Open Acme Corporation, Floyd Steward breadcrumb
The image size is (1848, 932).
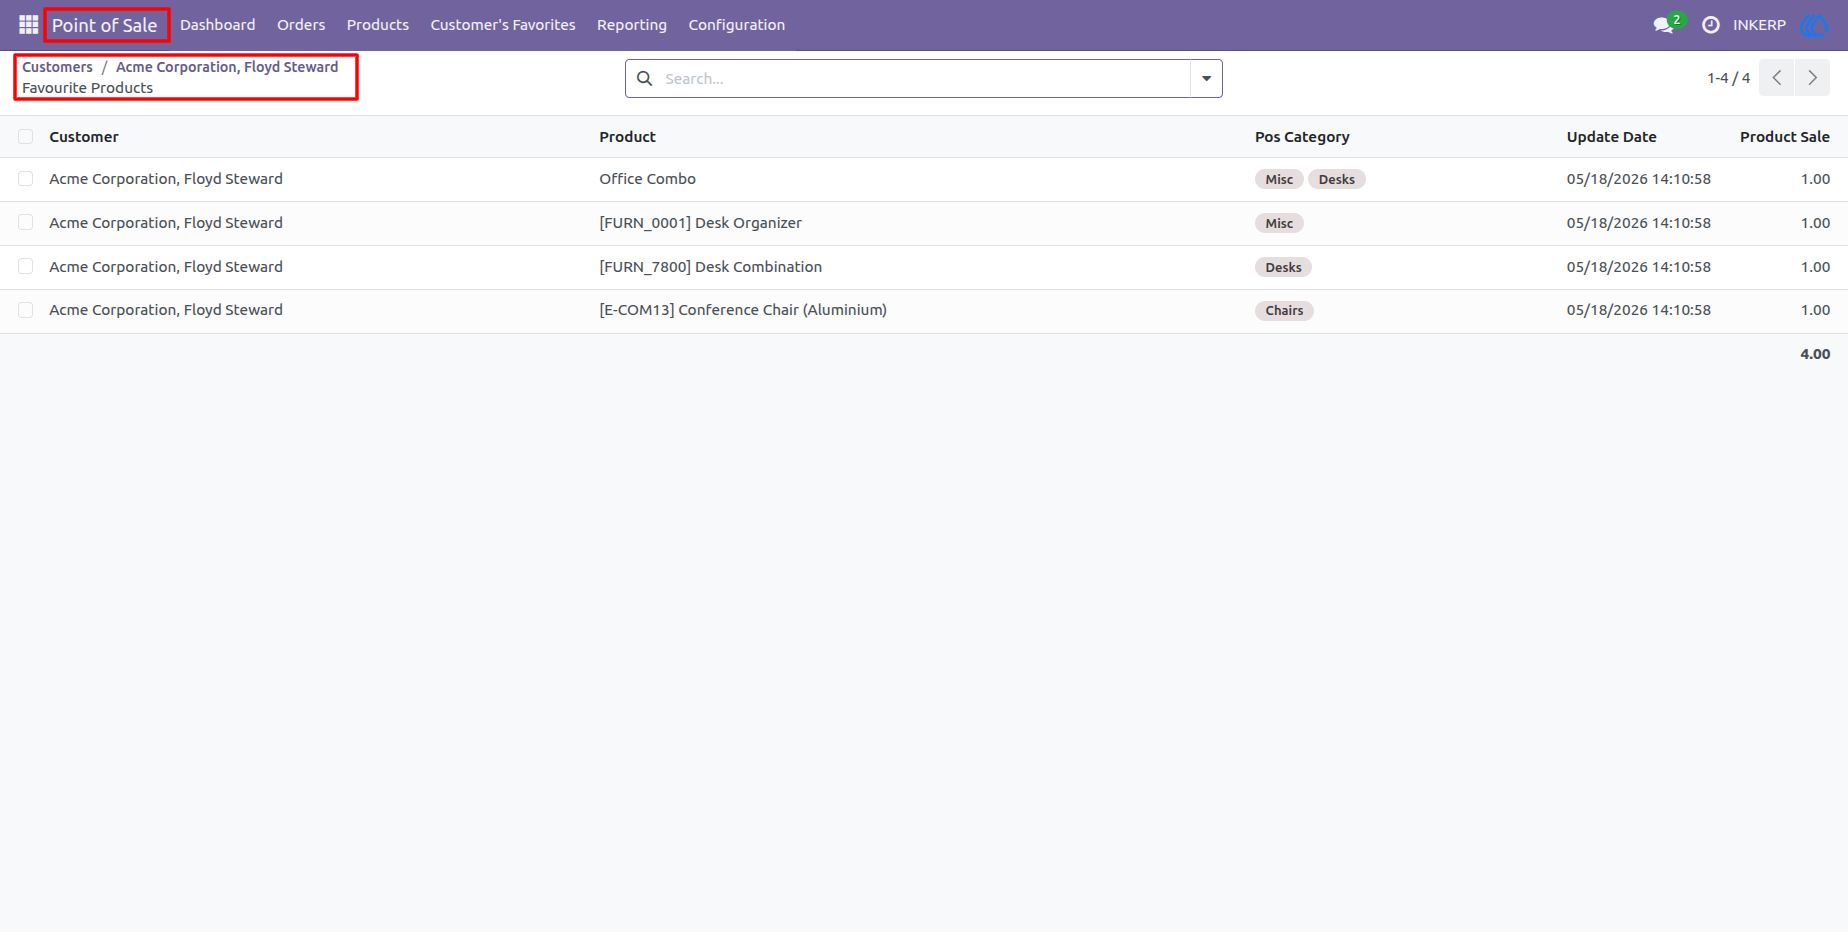(x=227, y=67)
